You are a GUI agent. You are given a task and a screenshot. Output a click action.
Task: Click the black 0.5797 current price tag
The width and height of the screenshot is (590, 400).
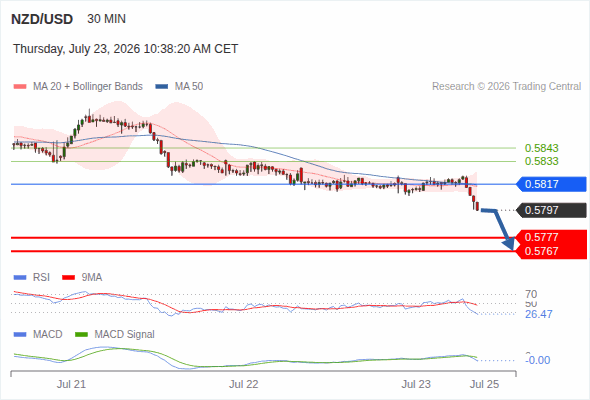551,210
